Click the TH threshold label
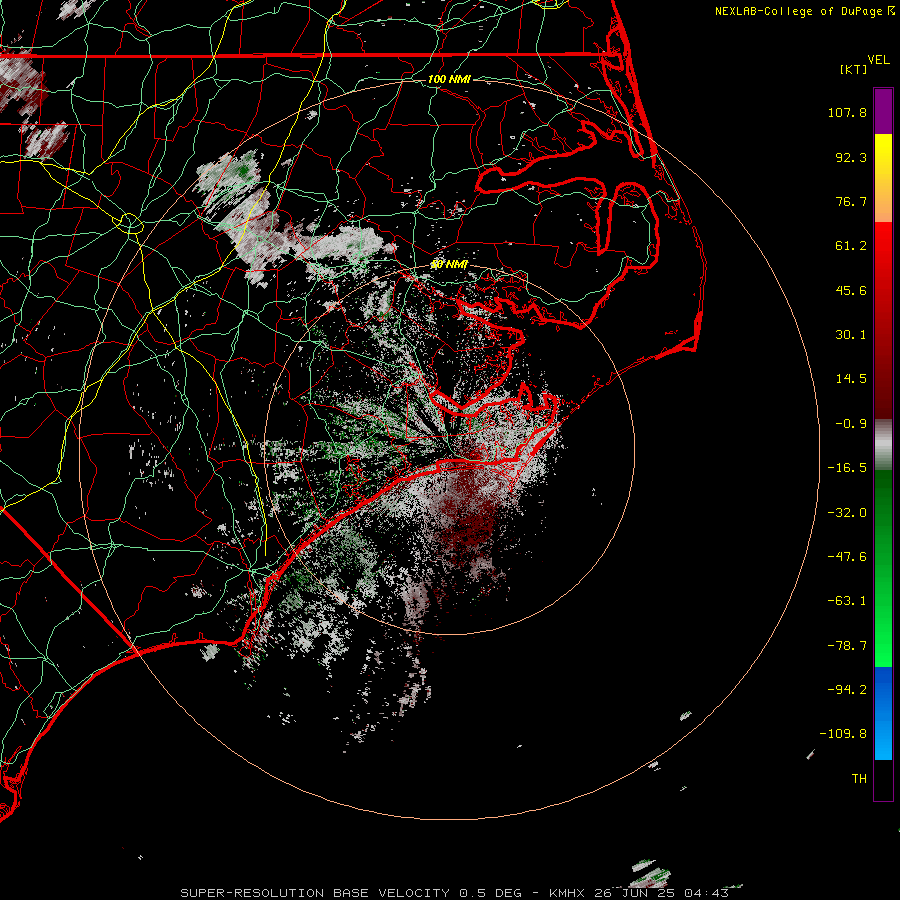Image resolution: width=900 pixels, height=900 pixels. (859, 778)
